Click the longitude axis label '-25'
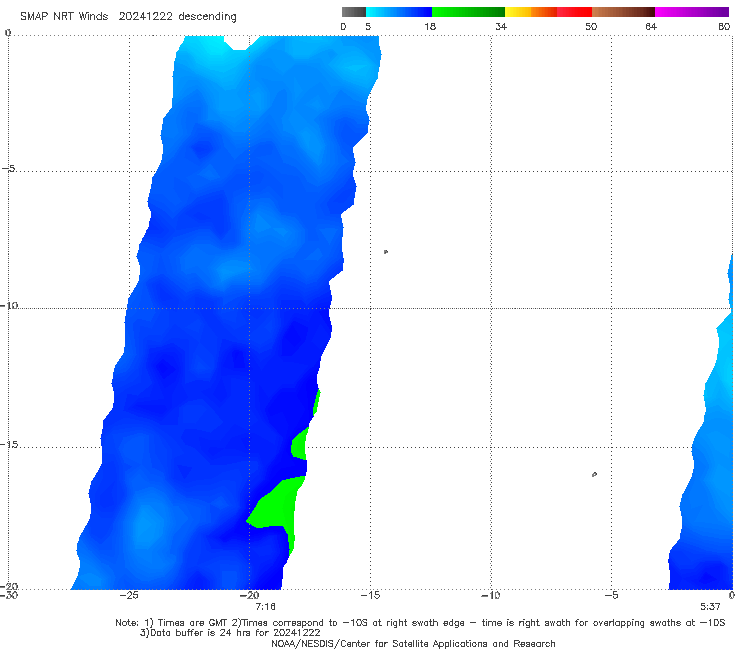Viewport: 740px width, 650px height. (x=129, y=595)
